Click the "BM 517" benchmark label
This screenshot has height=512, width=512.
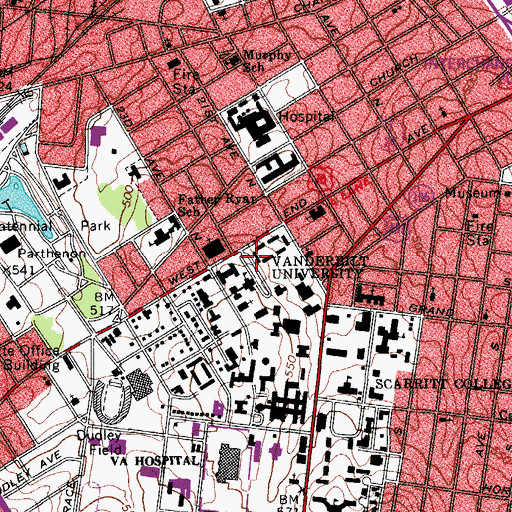point(103,304)
